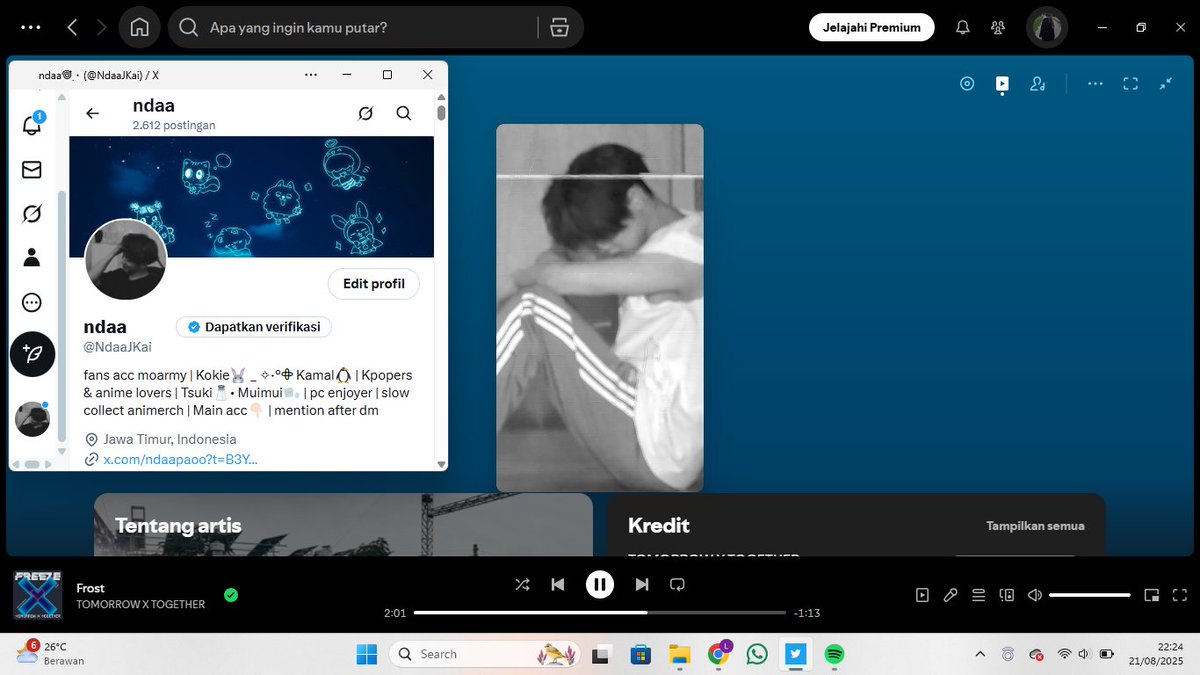Pause the current song
Screen dimensions: 1200x675
(600, 584)
